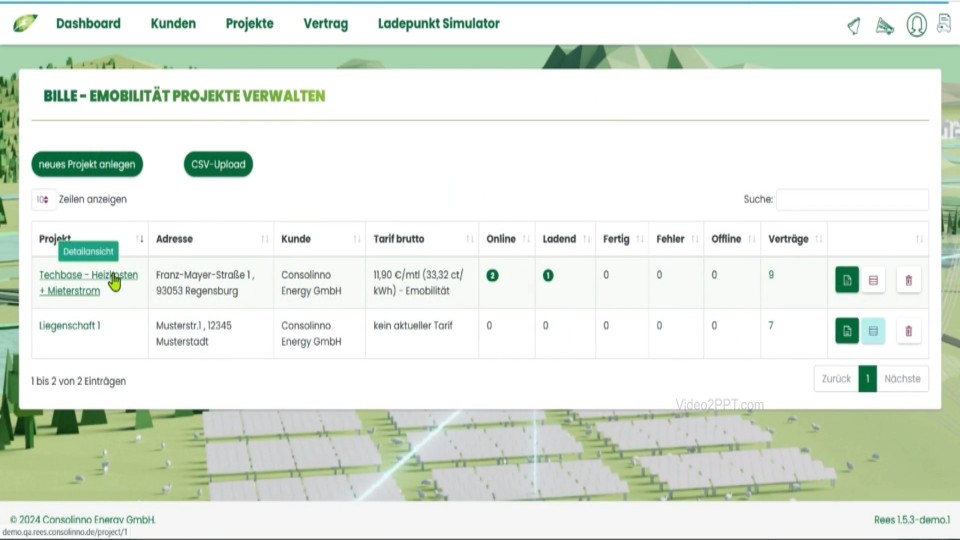Open the Kunden menu
960x540 pixels.
click(173, 24)
